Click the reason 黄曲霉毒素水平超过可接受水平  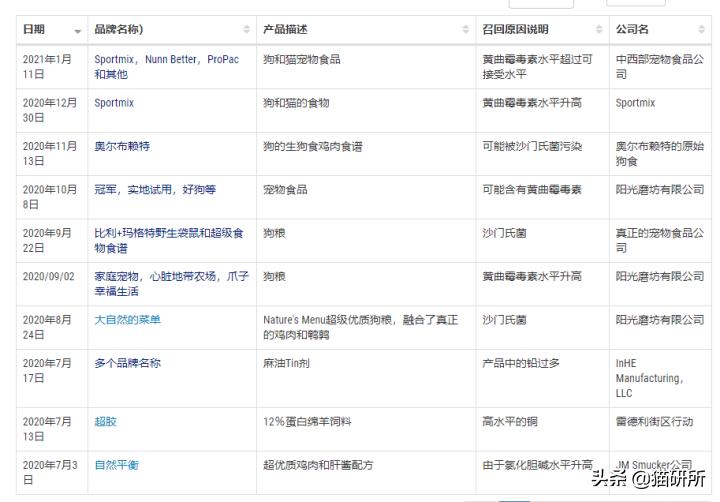point(537,67)
